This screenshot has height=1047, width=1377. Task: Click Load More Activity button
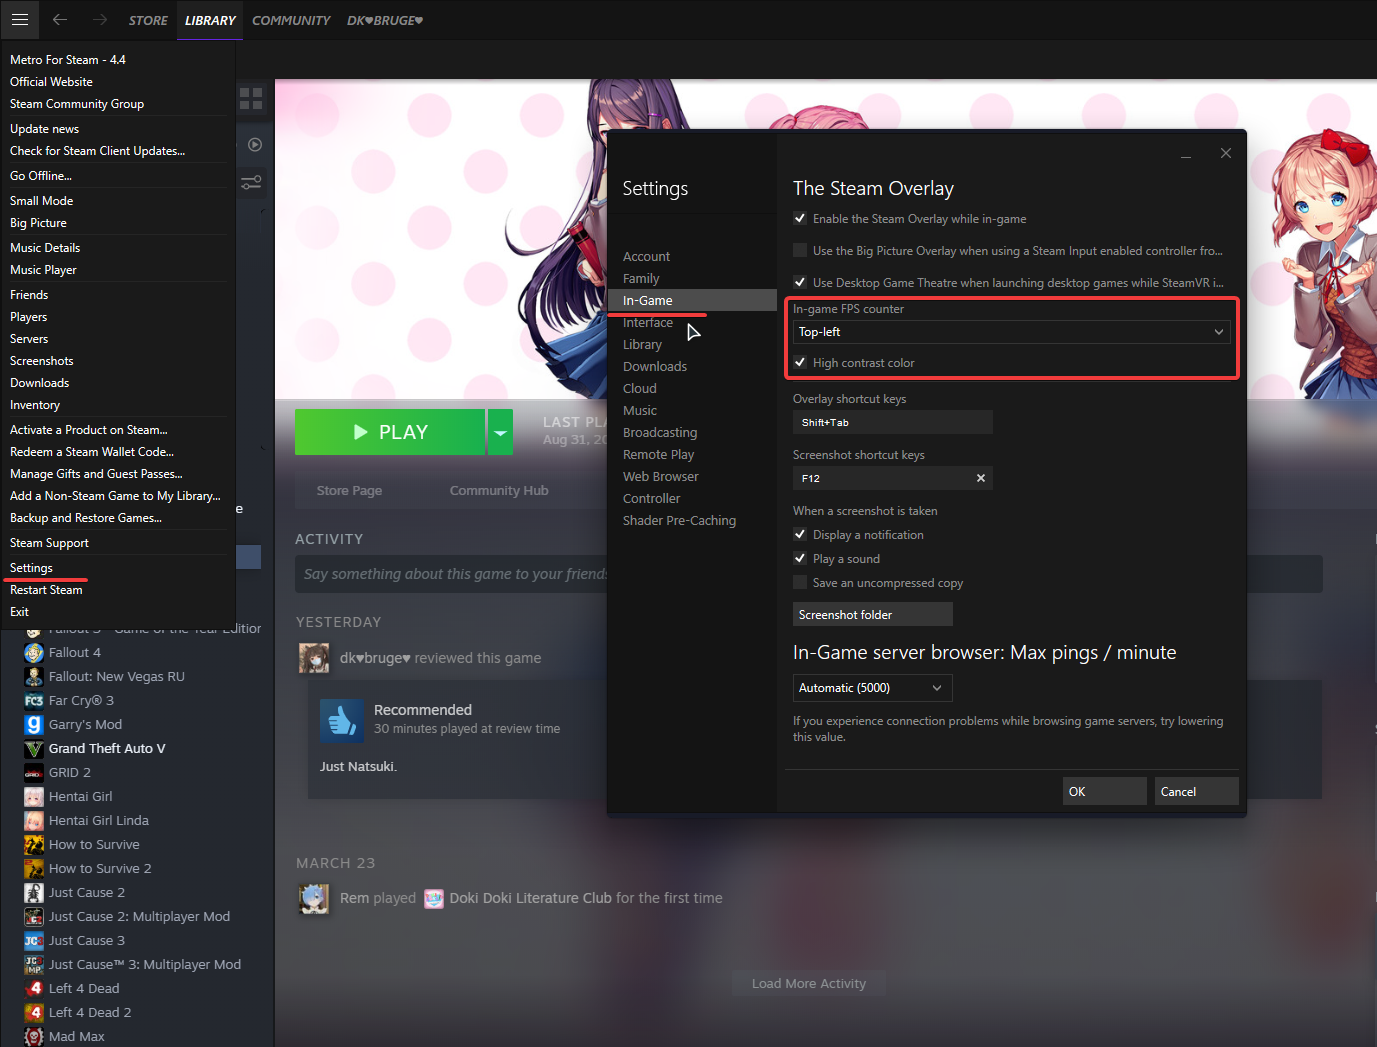coord(809,983)
